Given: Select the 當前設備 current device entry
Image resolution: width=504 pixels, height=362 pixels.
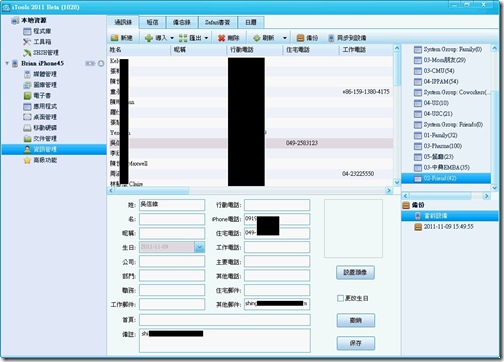Looking at the screenshot, I should tap(450, 216).
